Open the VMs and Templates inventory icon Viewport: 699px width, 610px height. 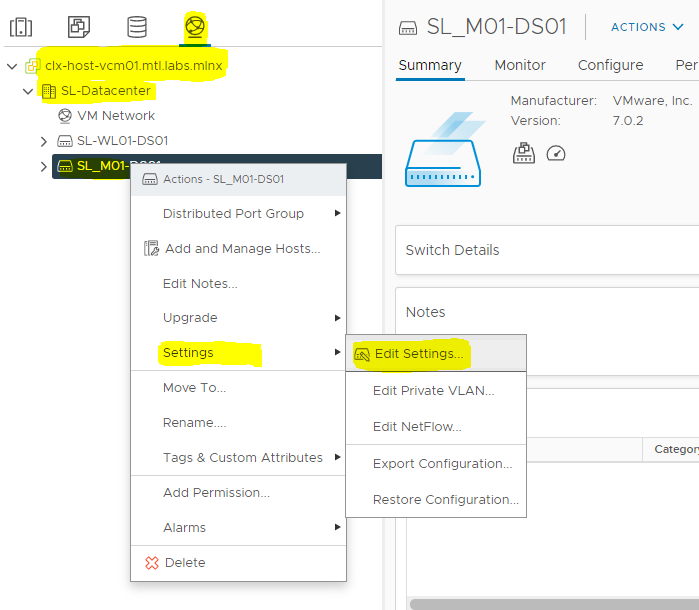(79, 27)
